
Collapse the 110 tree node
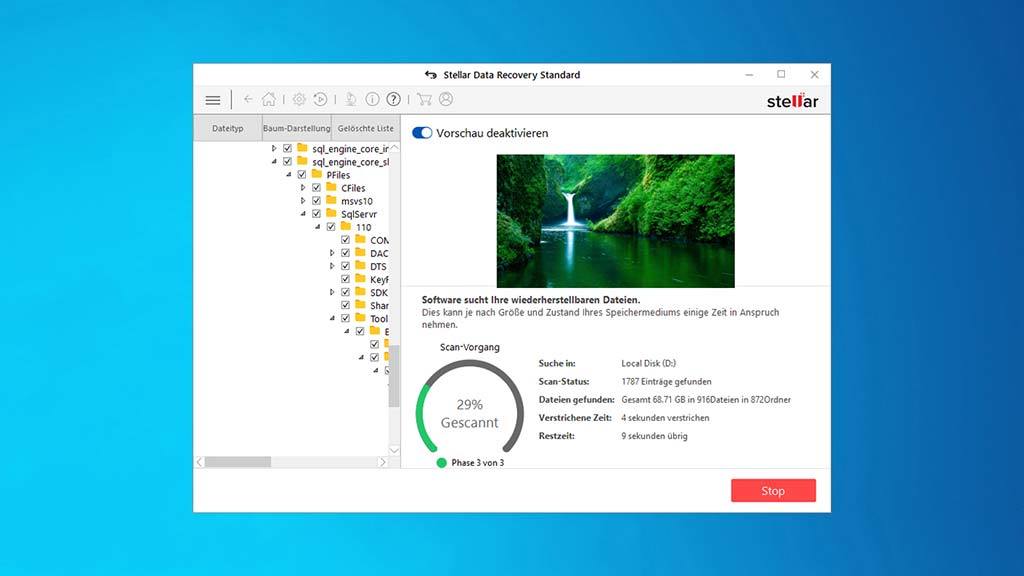(317, 227)
